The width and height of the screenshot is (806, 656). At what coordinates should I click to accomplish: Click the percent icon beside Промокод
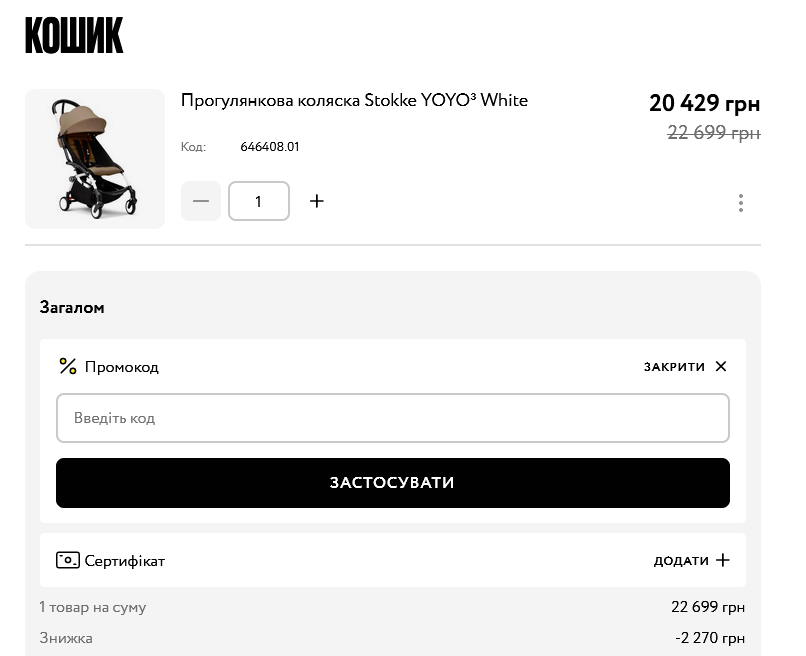68,367
